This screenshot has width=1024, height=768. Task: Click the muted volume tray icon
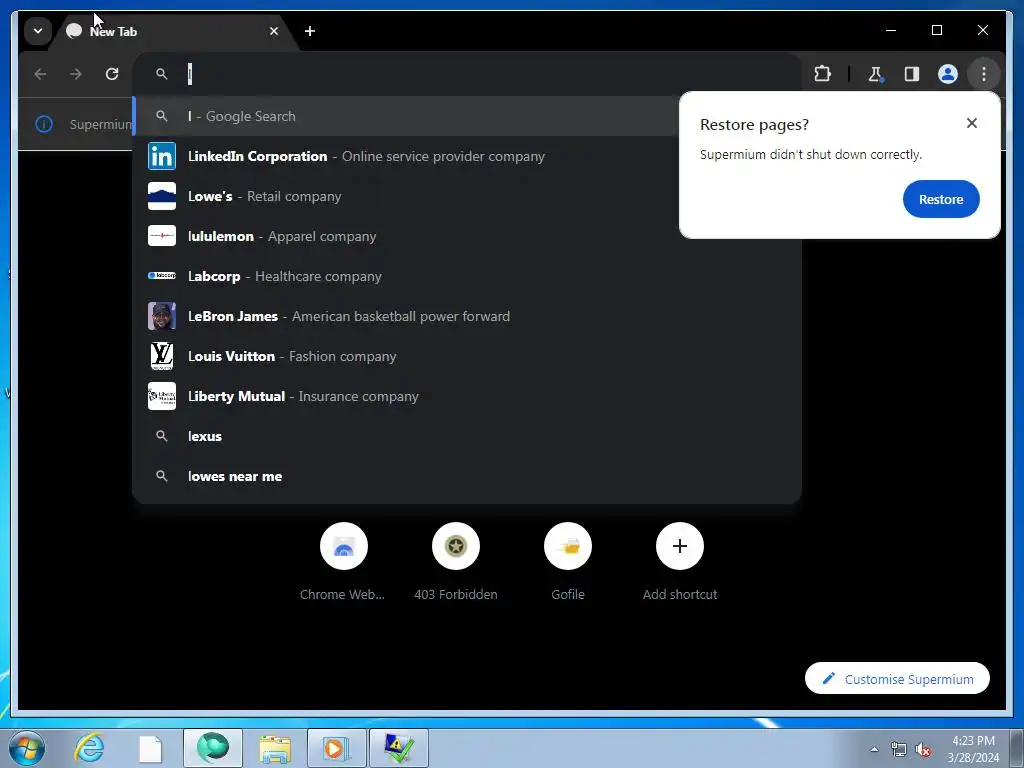(923, 750)
